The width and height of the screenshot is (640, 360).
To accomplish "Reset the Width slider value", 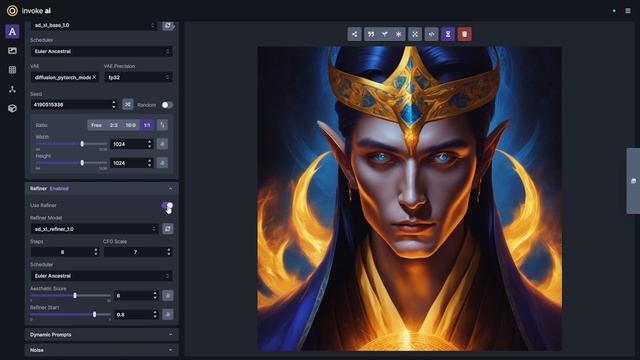I will click(162, 144).
